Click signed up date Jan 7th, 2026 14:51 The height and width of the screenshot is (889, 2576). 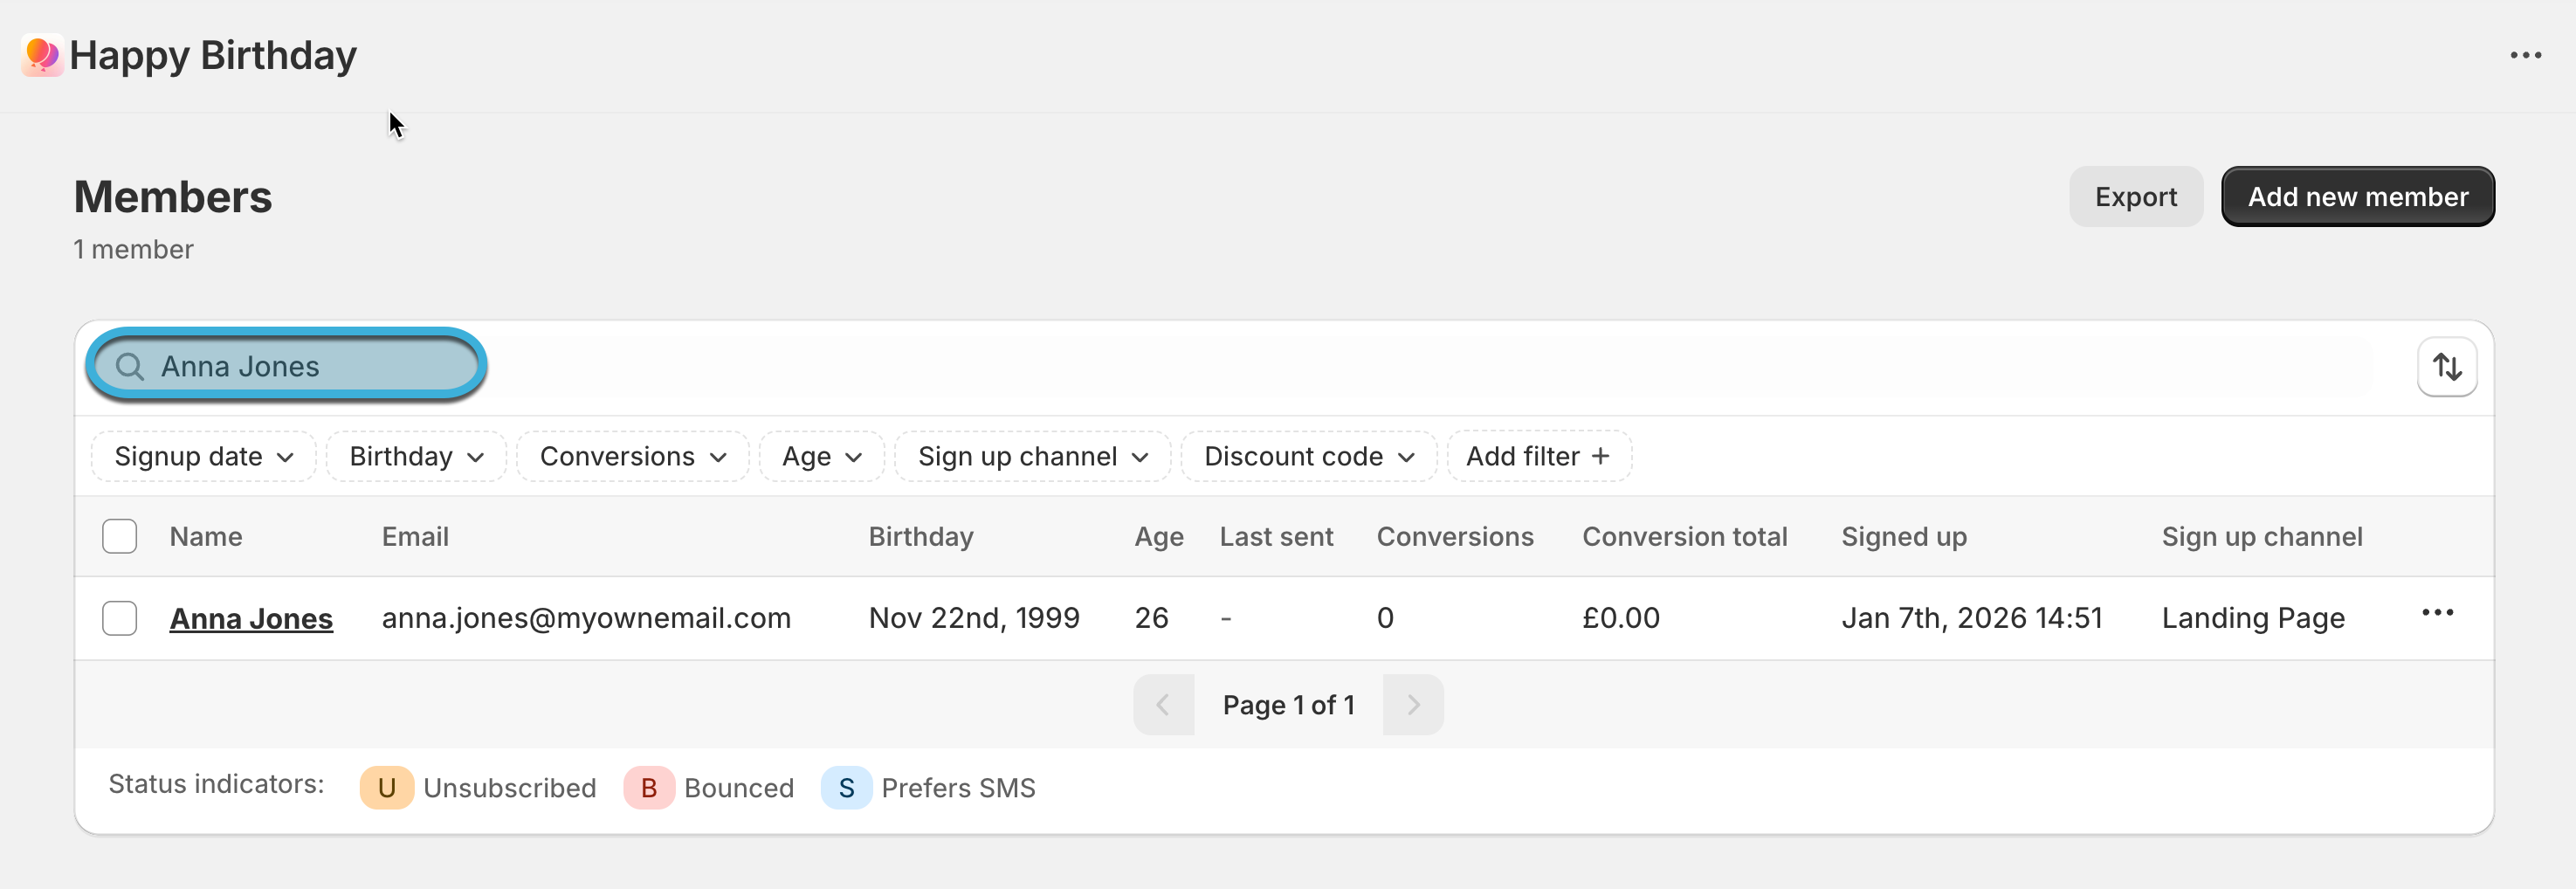pyautogui.click(x=1972, y=618)
